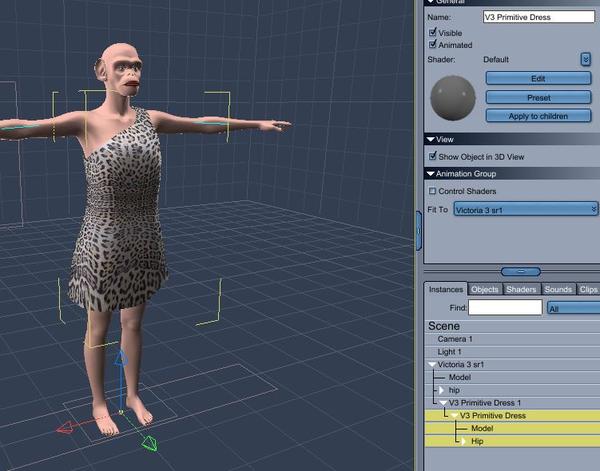Viewport: 600px width, 471px height.
Task: Click the horizontal panel splitter handle
Action: coord(521,272)
